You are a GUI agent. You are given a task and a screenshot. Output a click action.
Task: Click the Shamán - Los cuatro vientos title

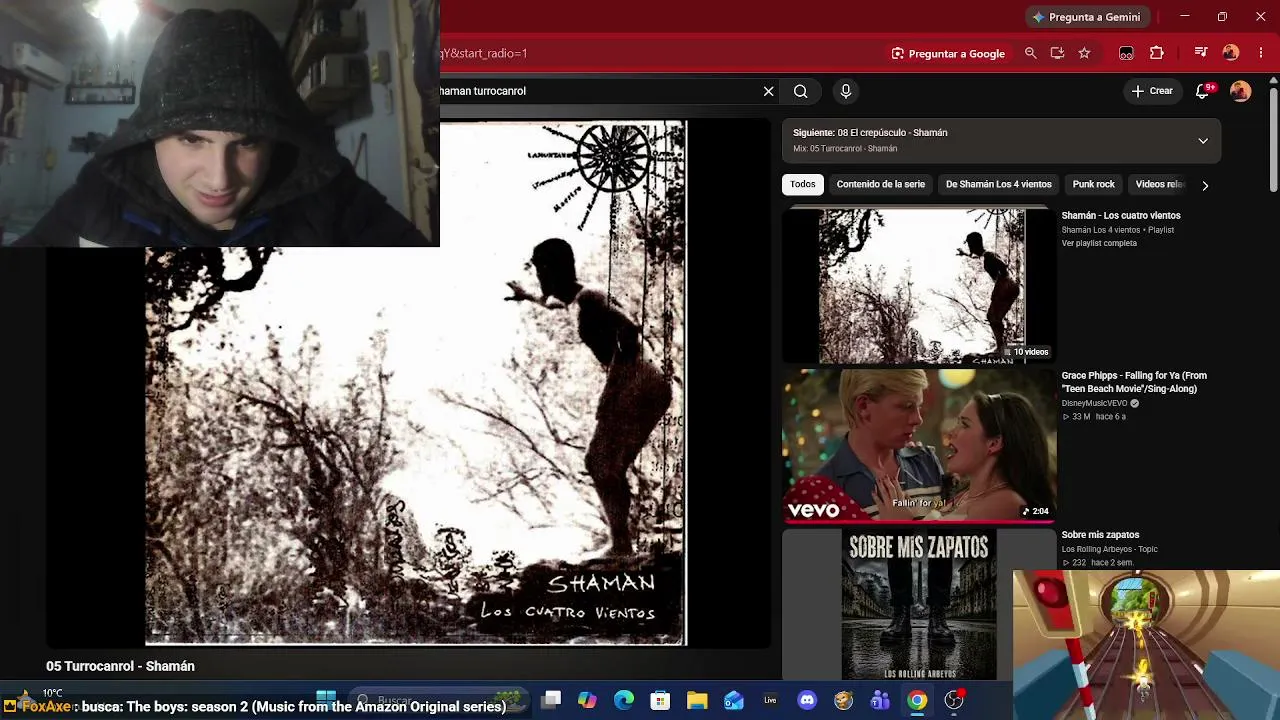(x=1121, y=216)
